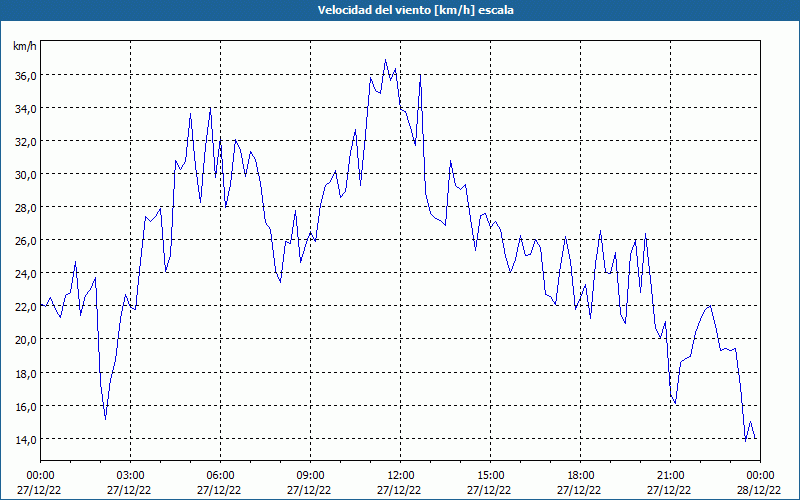Click the 20,0 y-axis value
The width and height of the screenshot is (800, 500).
pos(26,340)
